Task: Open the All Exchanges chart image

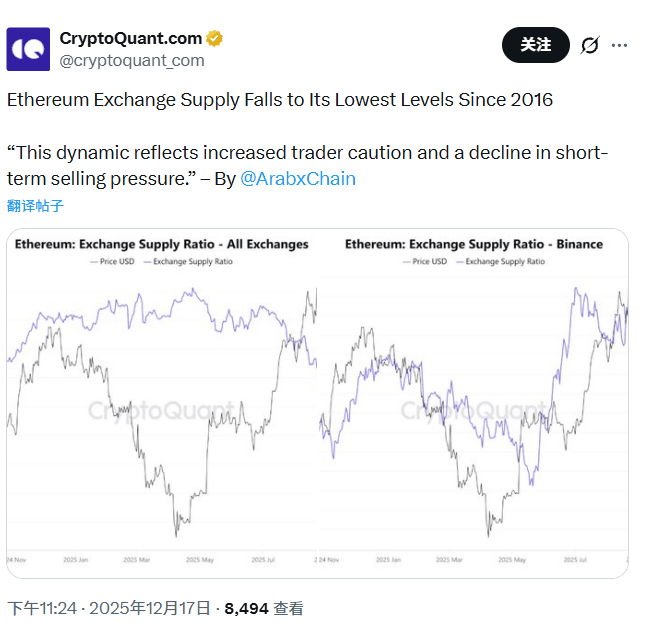Action: [x=162, y=400]
